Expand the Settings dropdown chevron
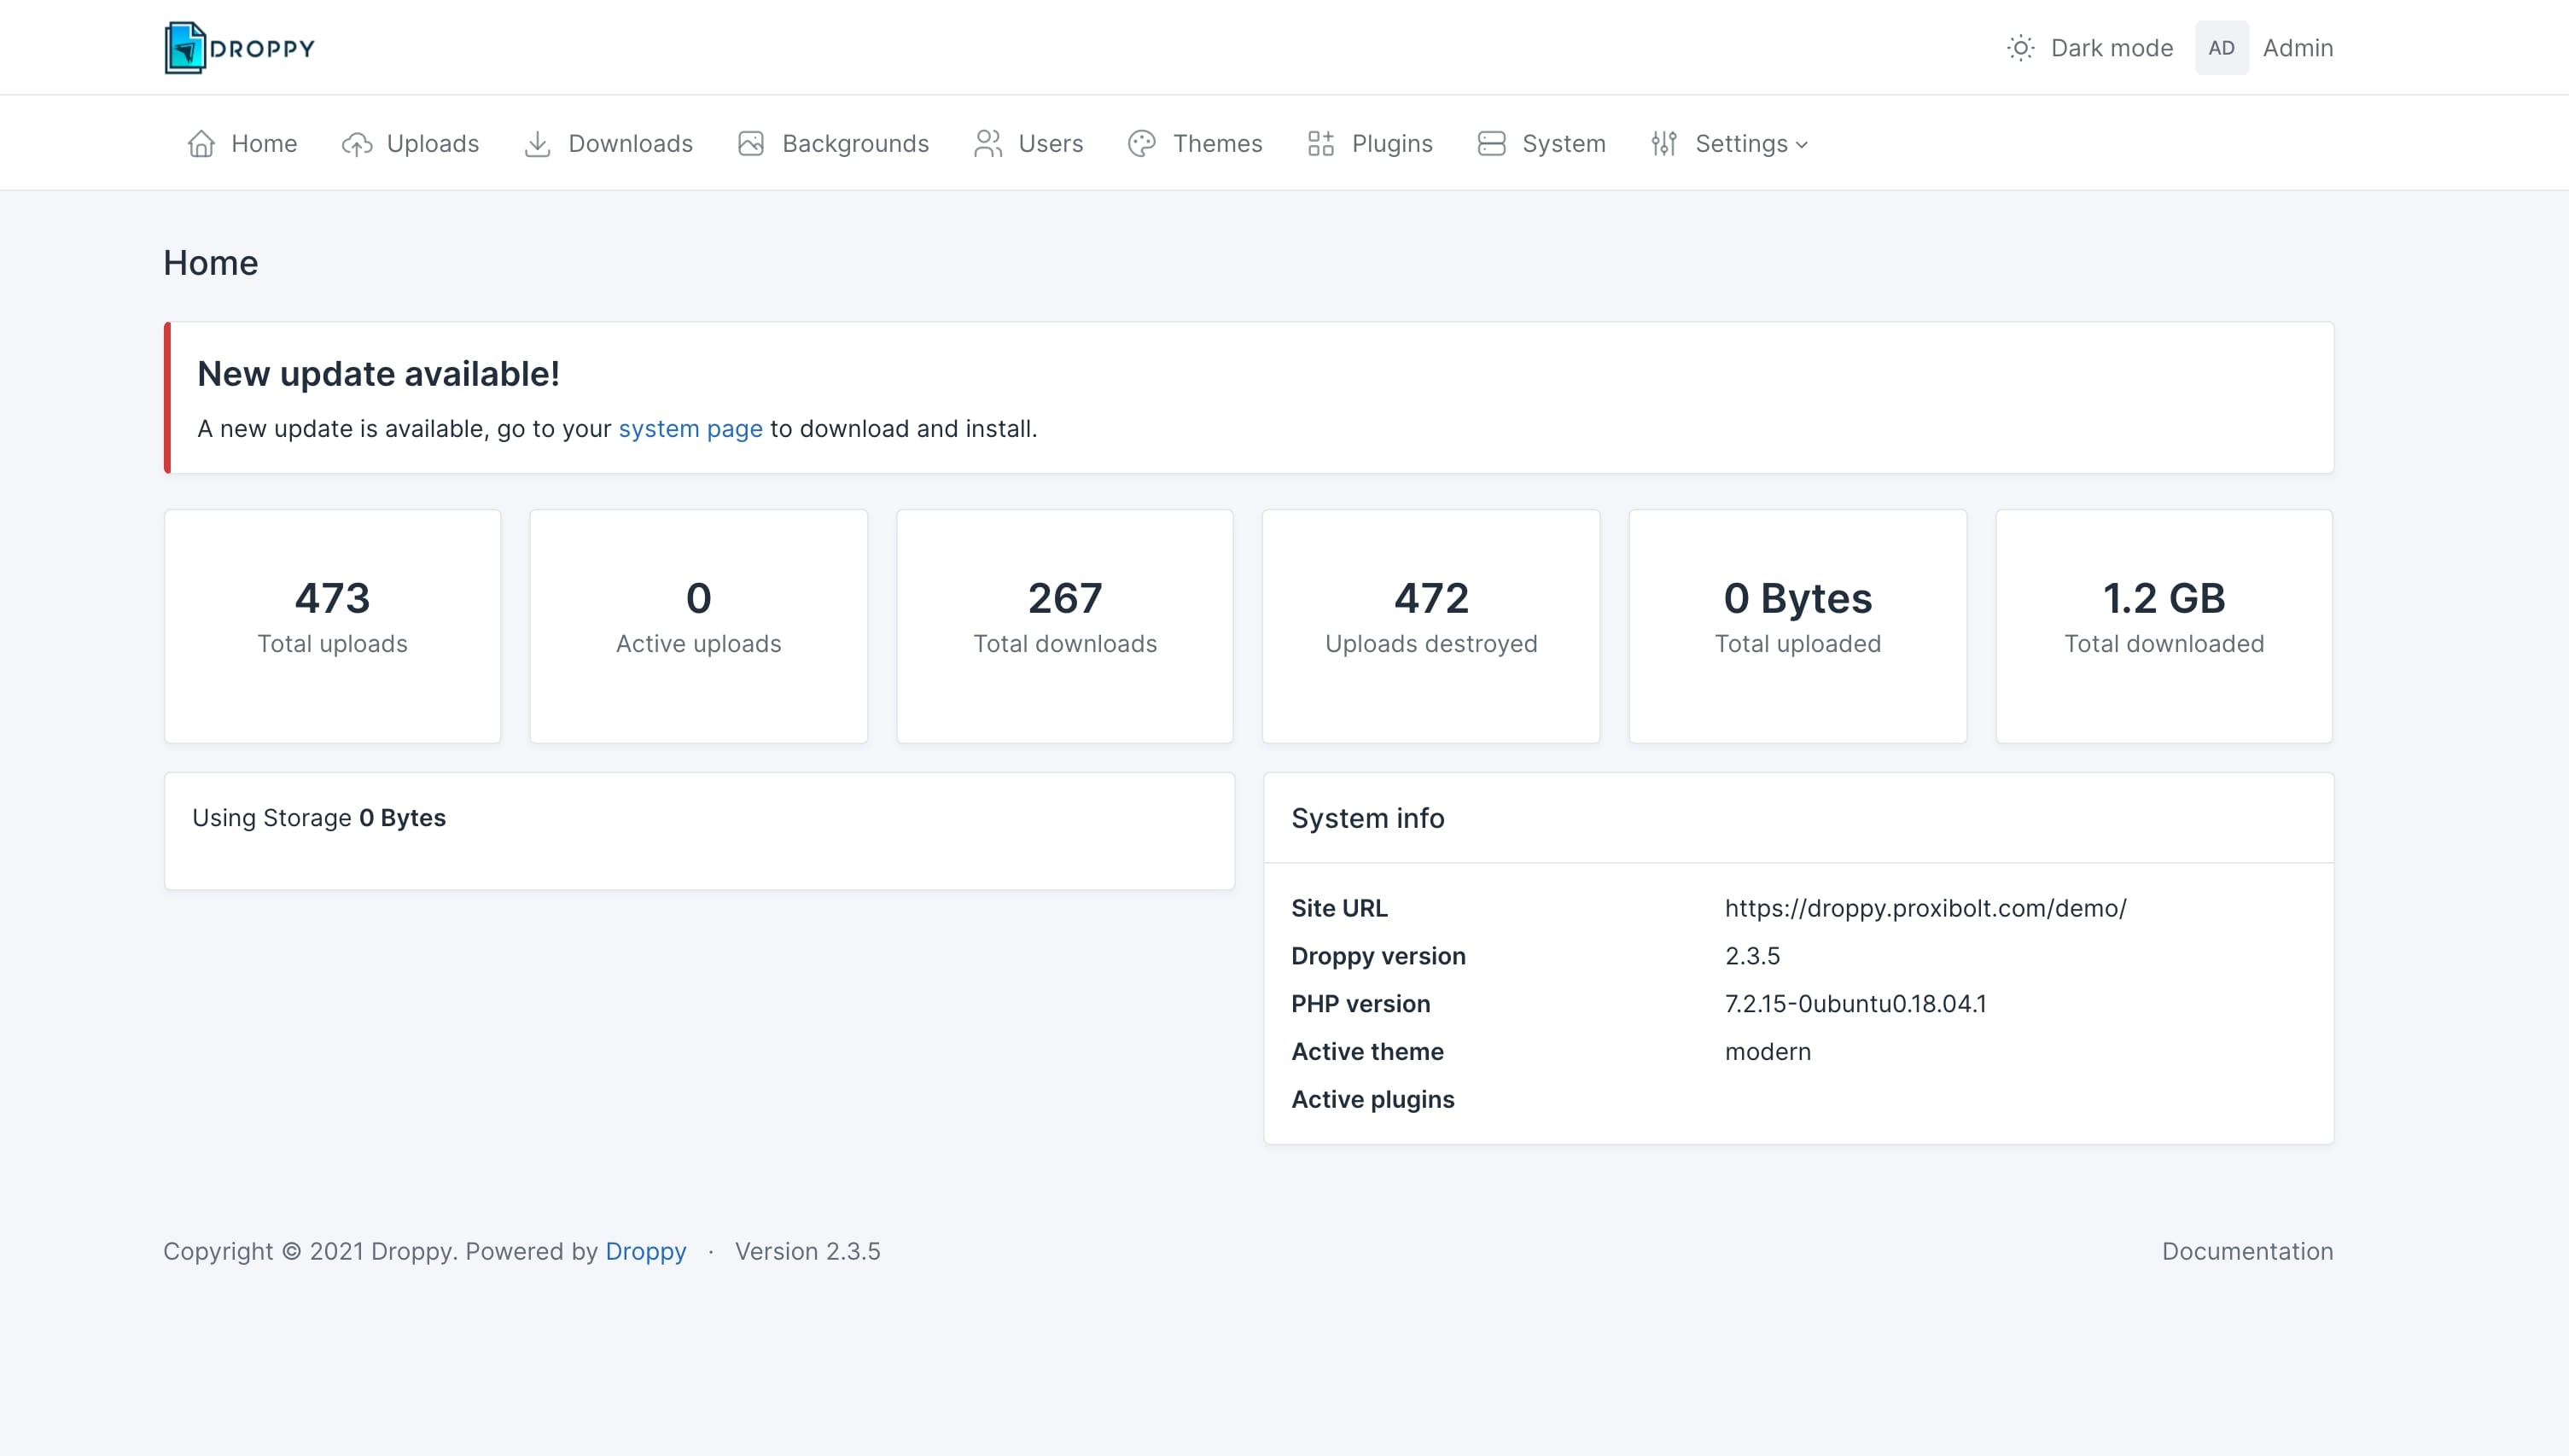Screen dimensions: 2569x1456 (1802, 145)
